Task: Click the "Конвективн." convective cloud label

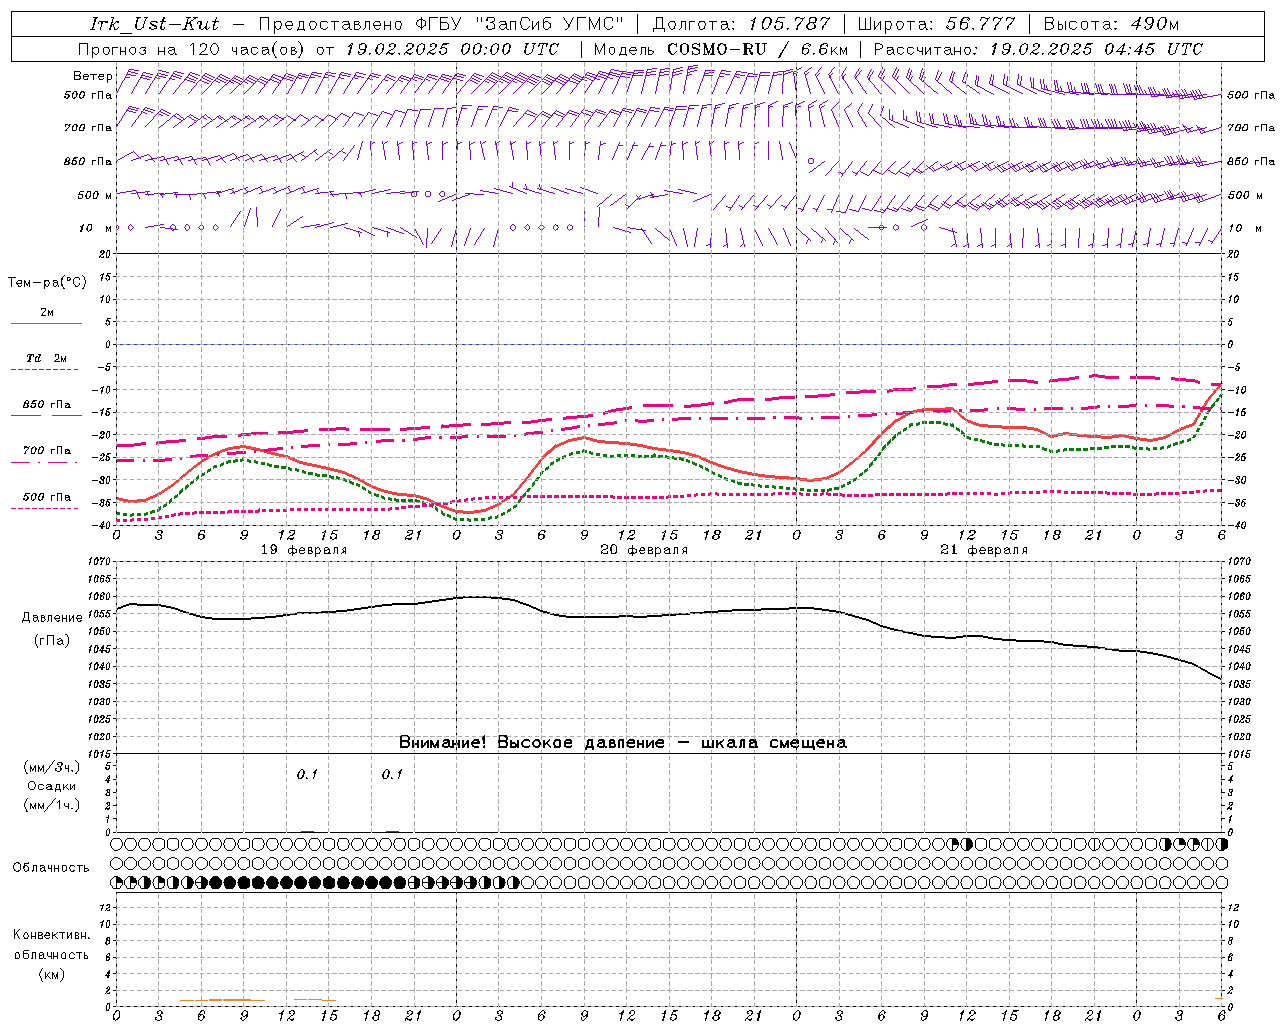Action: tap(52, 935)
